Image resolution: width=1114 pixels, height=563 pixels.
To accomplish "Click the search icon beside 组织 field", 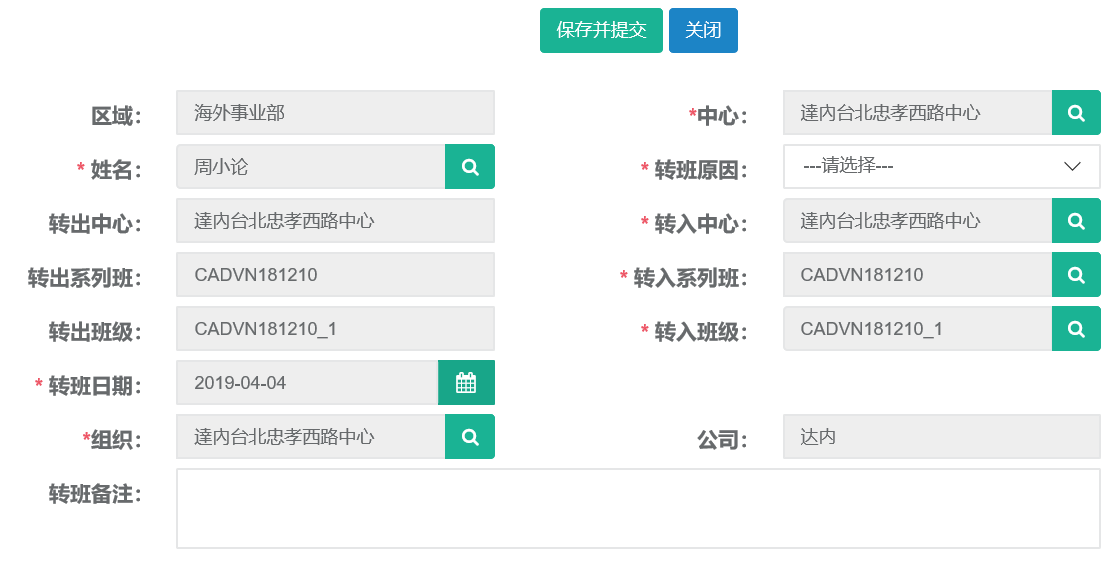I will click(x=469, y=437).
